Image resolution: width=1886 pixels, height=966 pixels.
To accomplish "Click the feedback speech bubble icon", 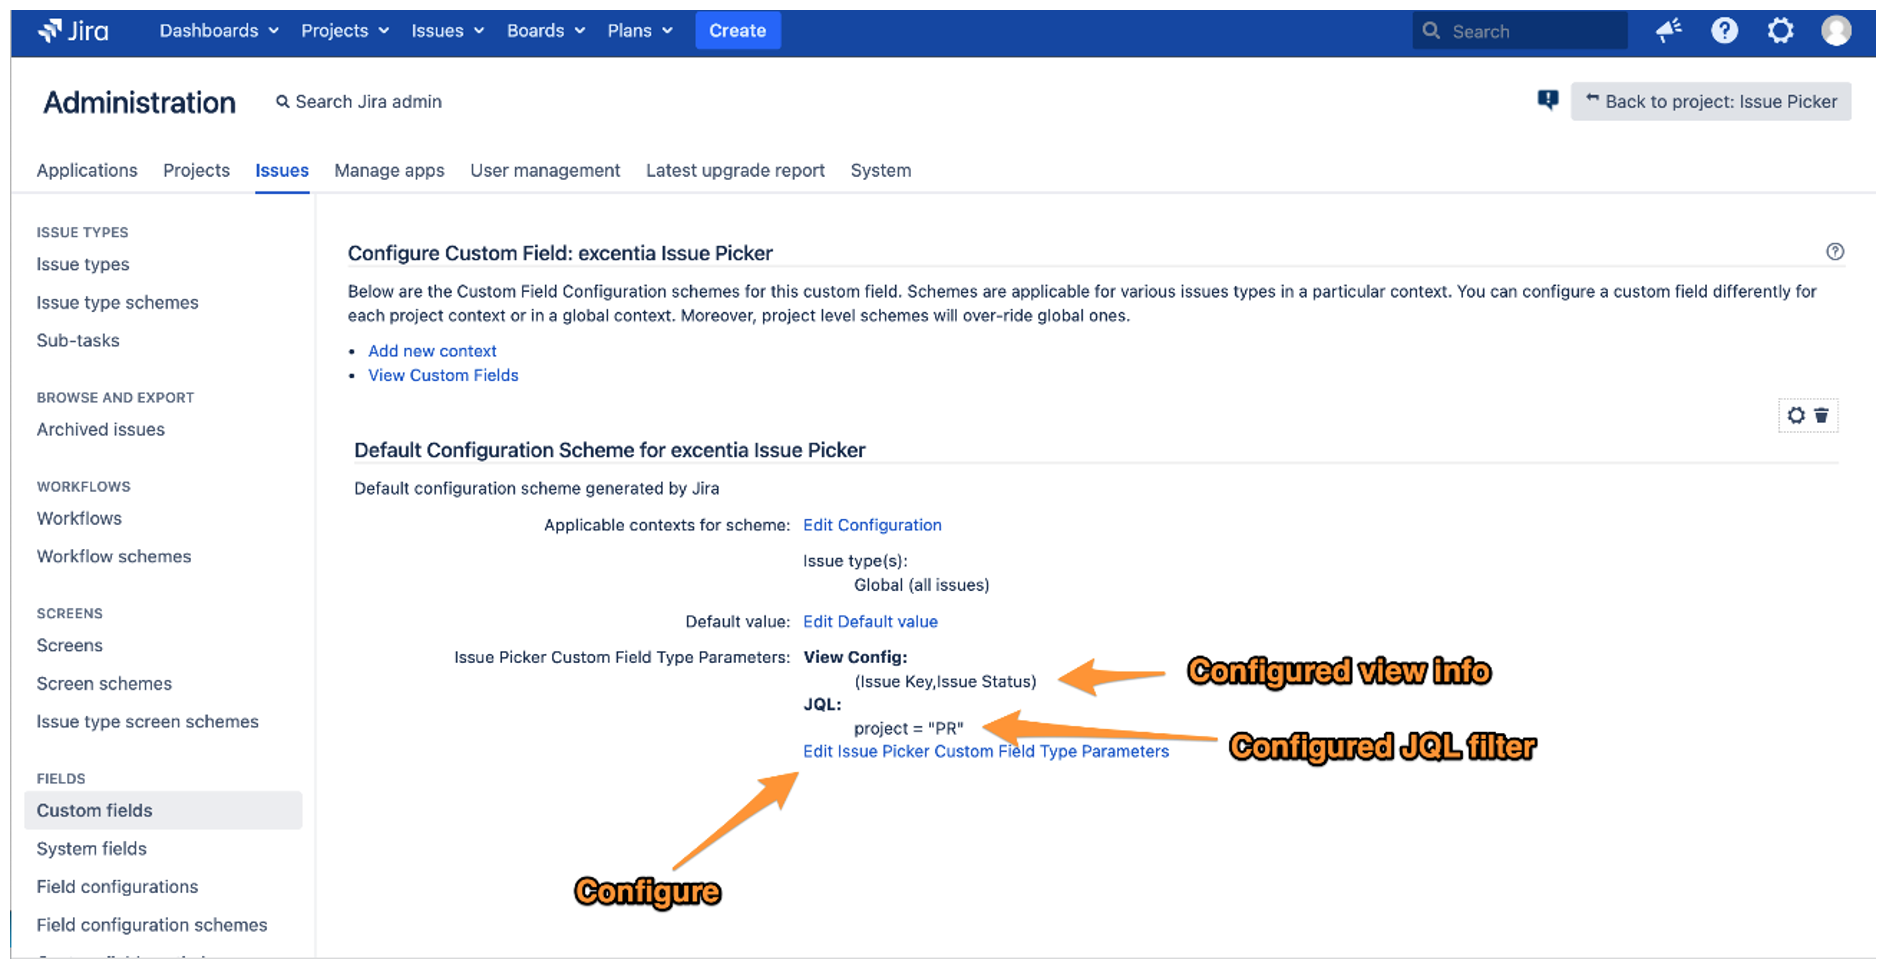I will click(1548, 100).
